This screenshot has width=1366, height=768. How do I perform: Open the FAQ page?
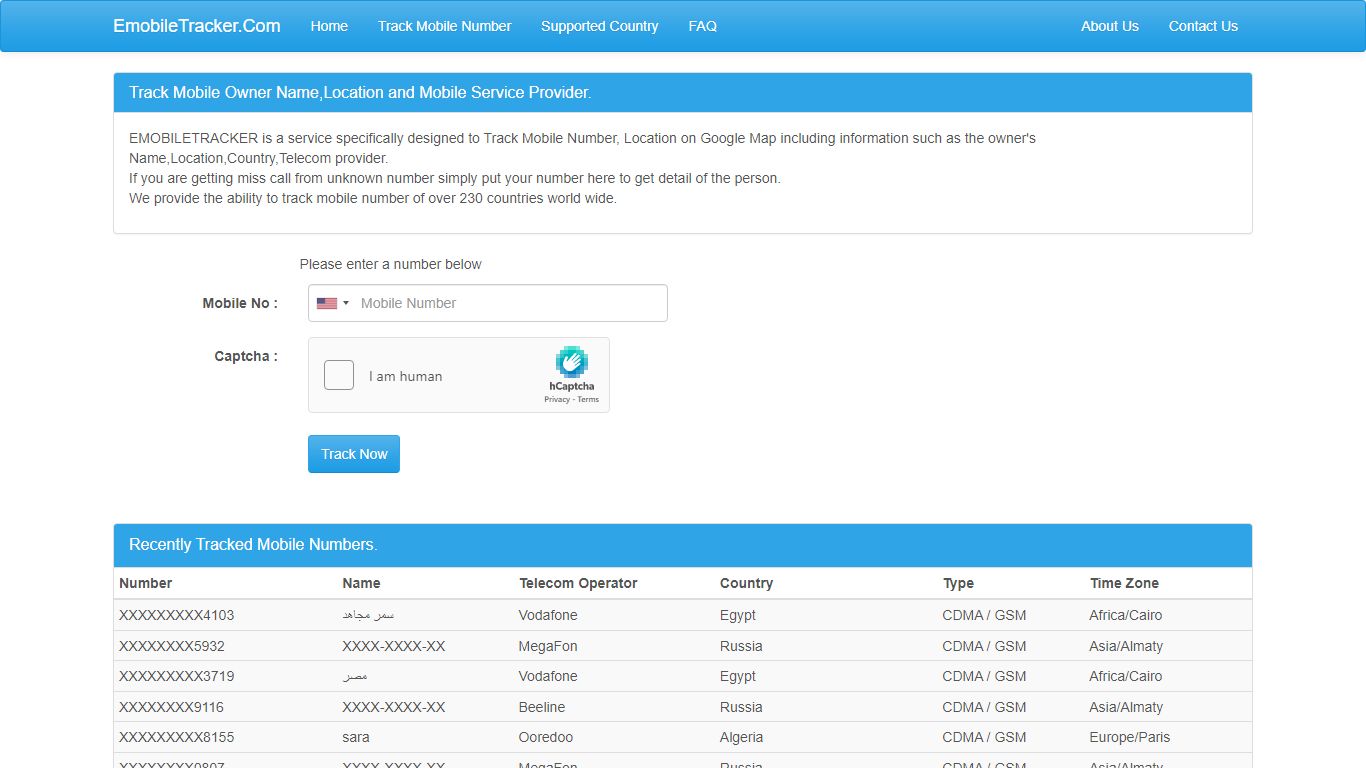(x=703, y=26)
